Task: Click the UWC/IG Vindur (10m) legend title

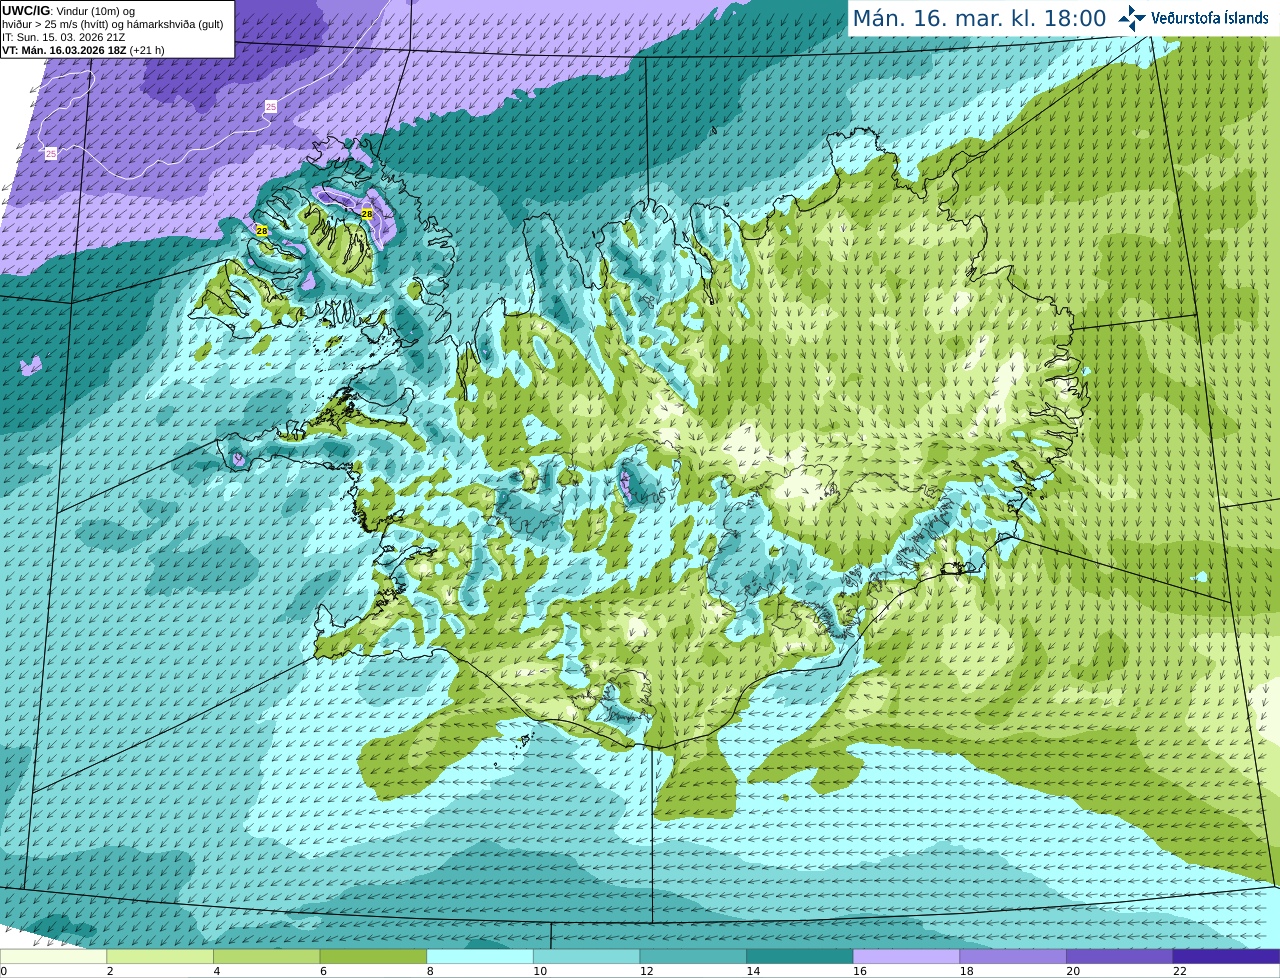Action: click(x=68, y=11)
